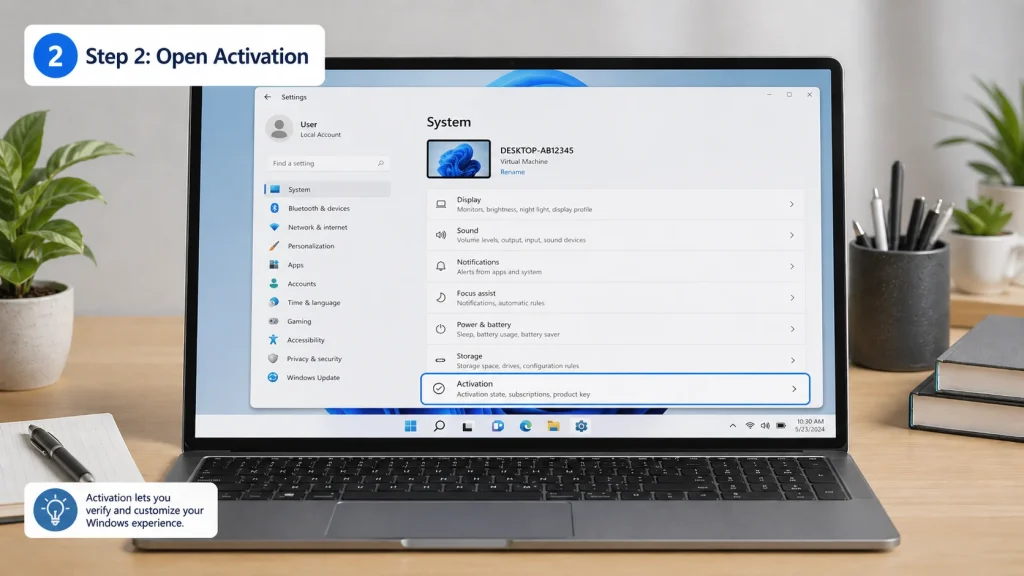1024x576 pixels.
Task: Select the Notifications bell icon
Action: point(440,266)
